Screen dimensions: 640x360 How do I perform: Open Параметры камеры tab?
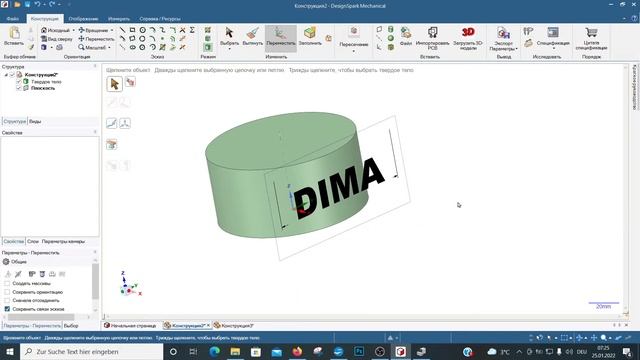point(63,241)
